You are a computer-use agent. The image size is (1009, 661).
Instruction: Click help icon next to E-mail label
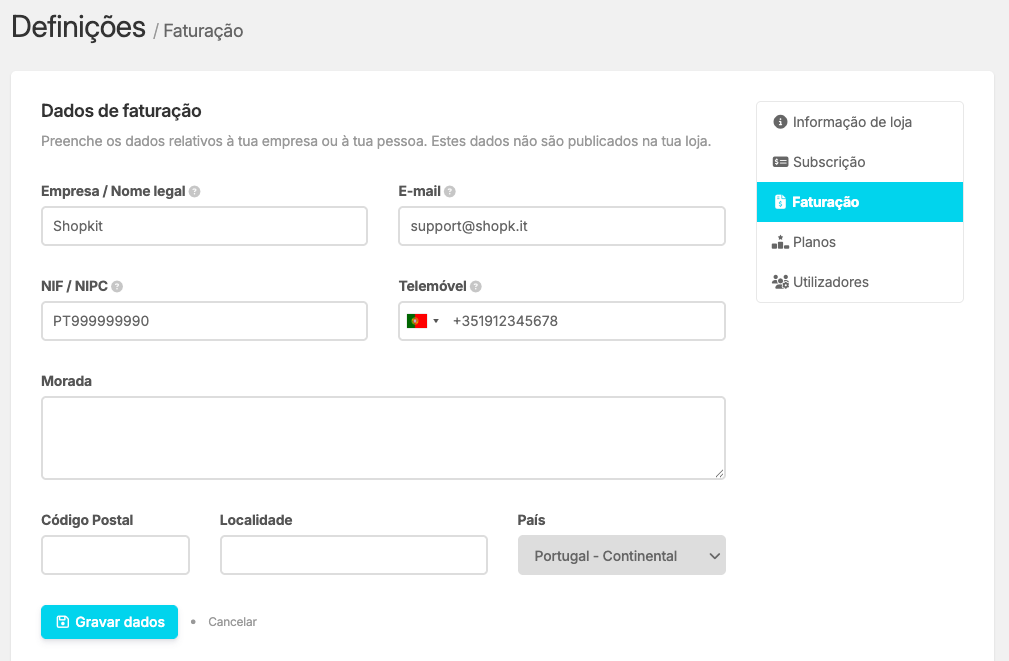coord(450,192)
